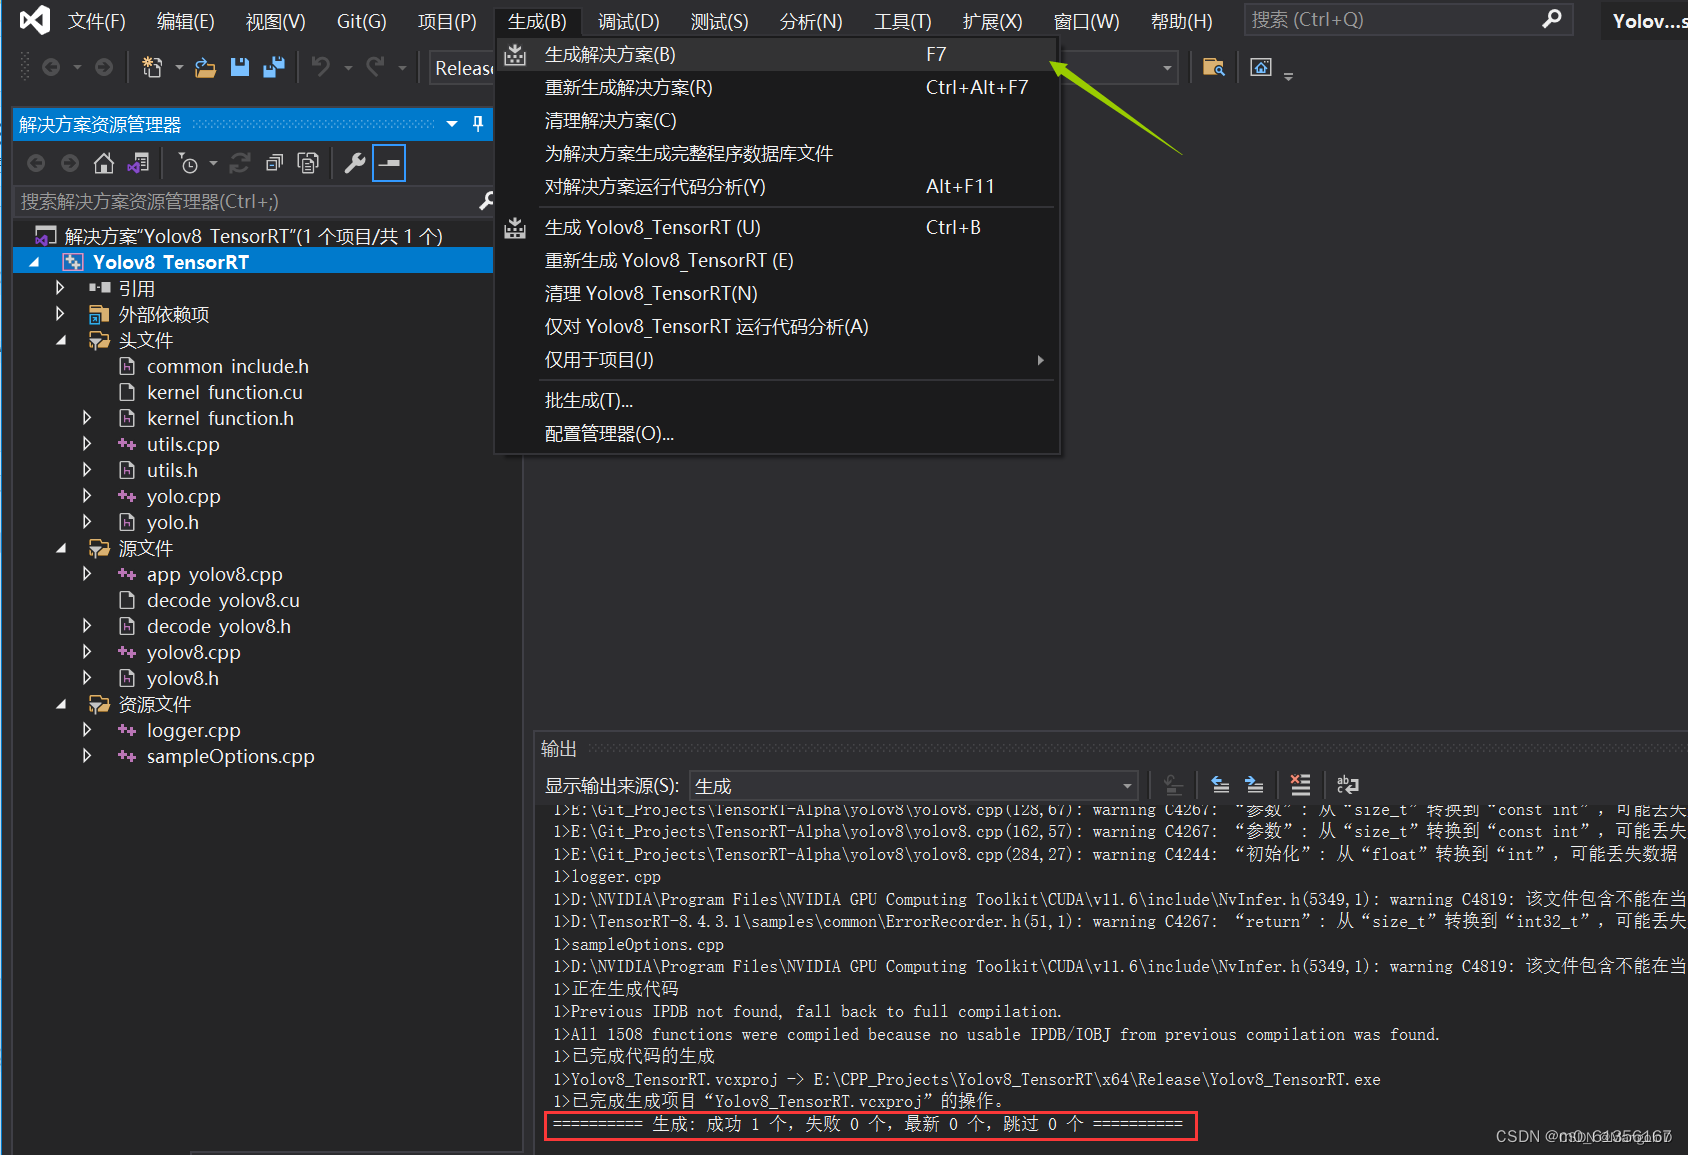The height and width of the screenshot is (1155, 1688).
Task: Select 生成解决方案(B) from the Build menu
Action: point(610,54)
